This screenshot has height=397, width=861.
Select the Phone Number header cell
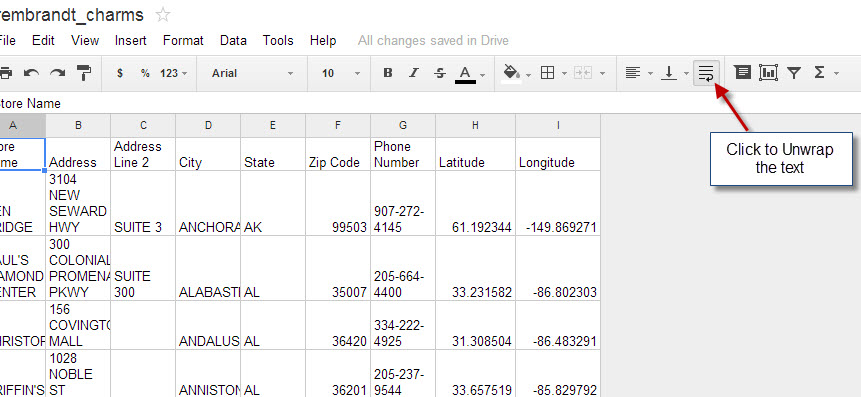tap(403, 154)
